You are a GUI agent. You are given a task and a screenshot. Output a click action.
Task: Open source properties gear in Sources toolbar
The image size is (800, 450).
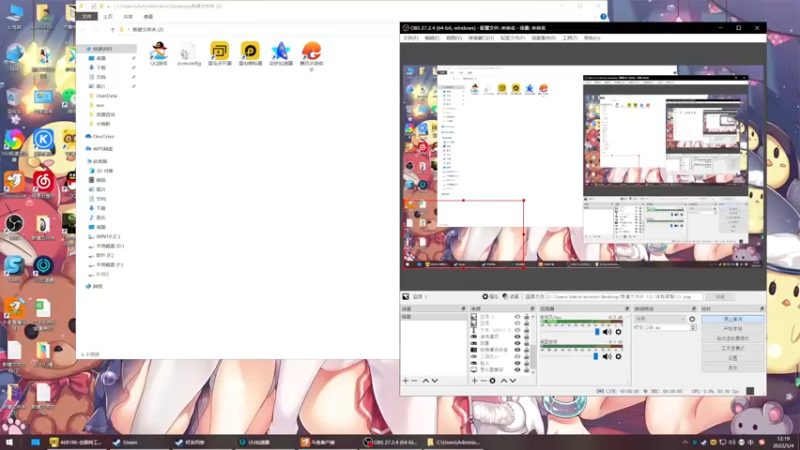tap(492, 381)
